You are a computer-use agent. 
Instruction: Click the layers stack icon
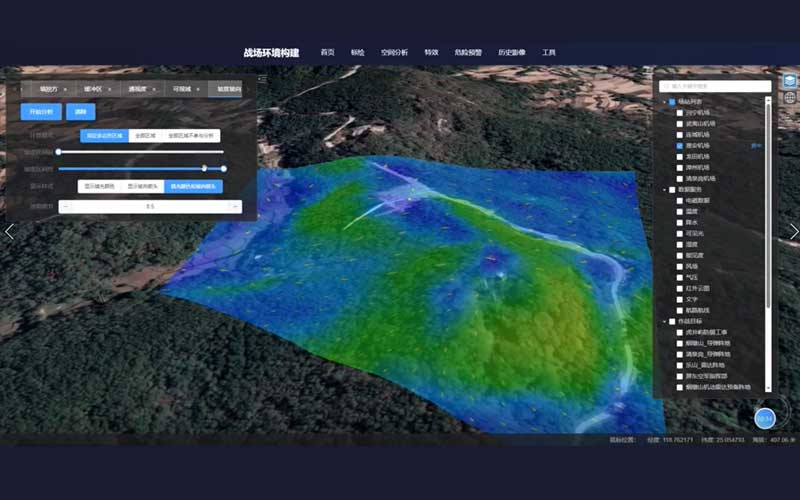click(790, 81)
